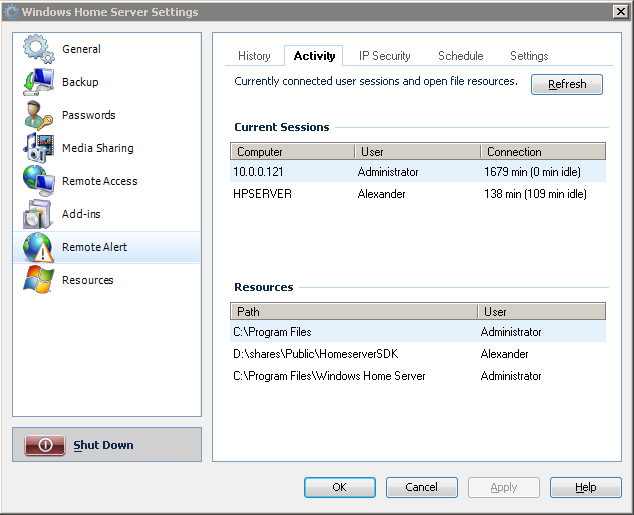Open General settings gear icon
This screenshot has width=634, height=515.
(38, 49)
